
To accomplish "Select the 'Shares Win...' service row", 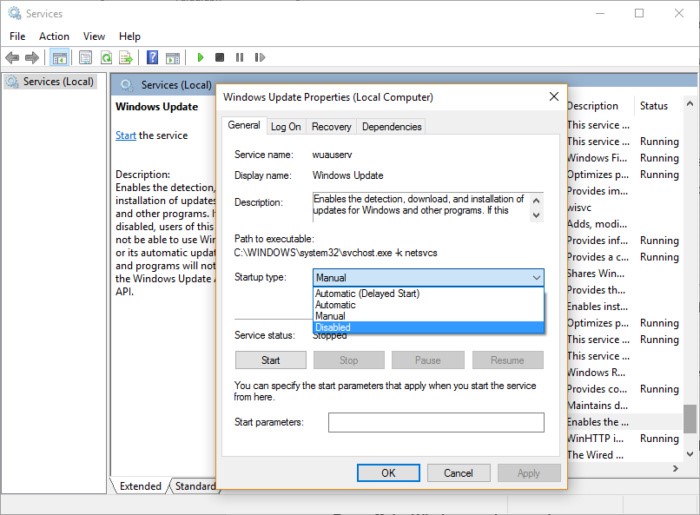I will pos(623,274).
